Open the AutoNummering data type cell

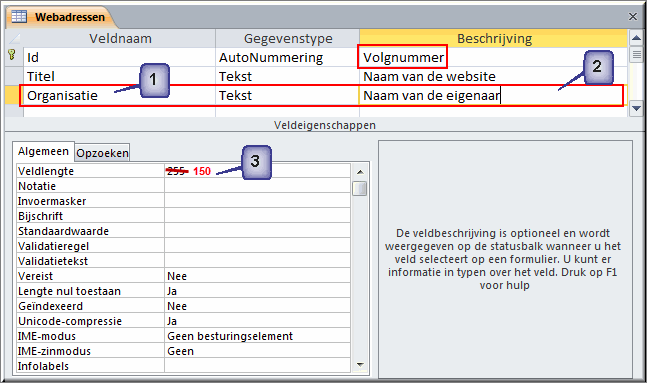tap(288, 57)
